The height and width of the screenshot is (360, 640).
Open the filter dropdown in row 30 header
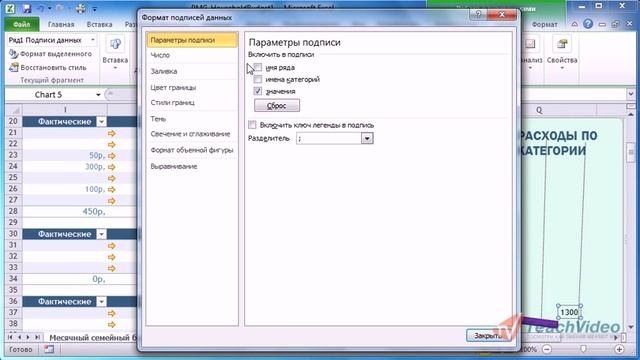coord(101,234)
